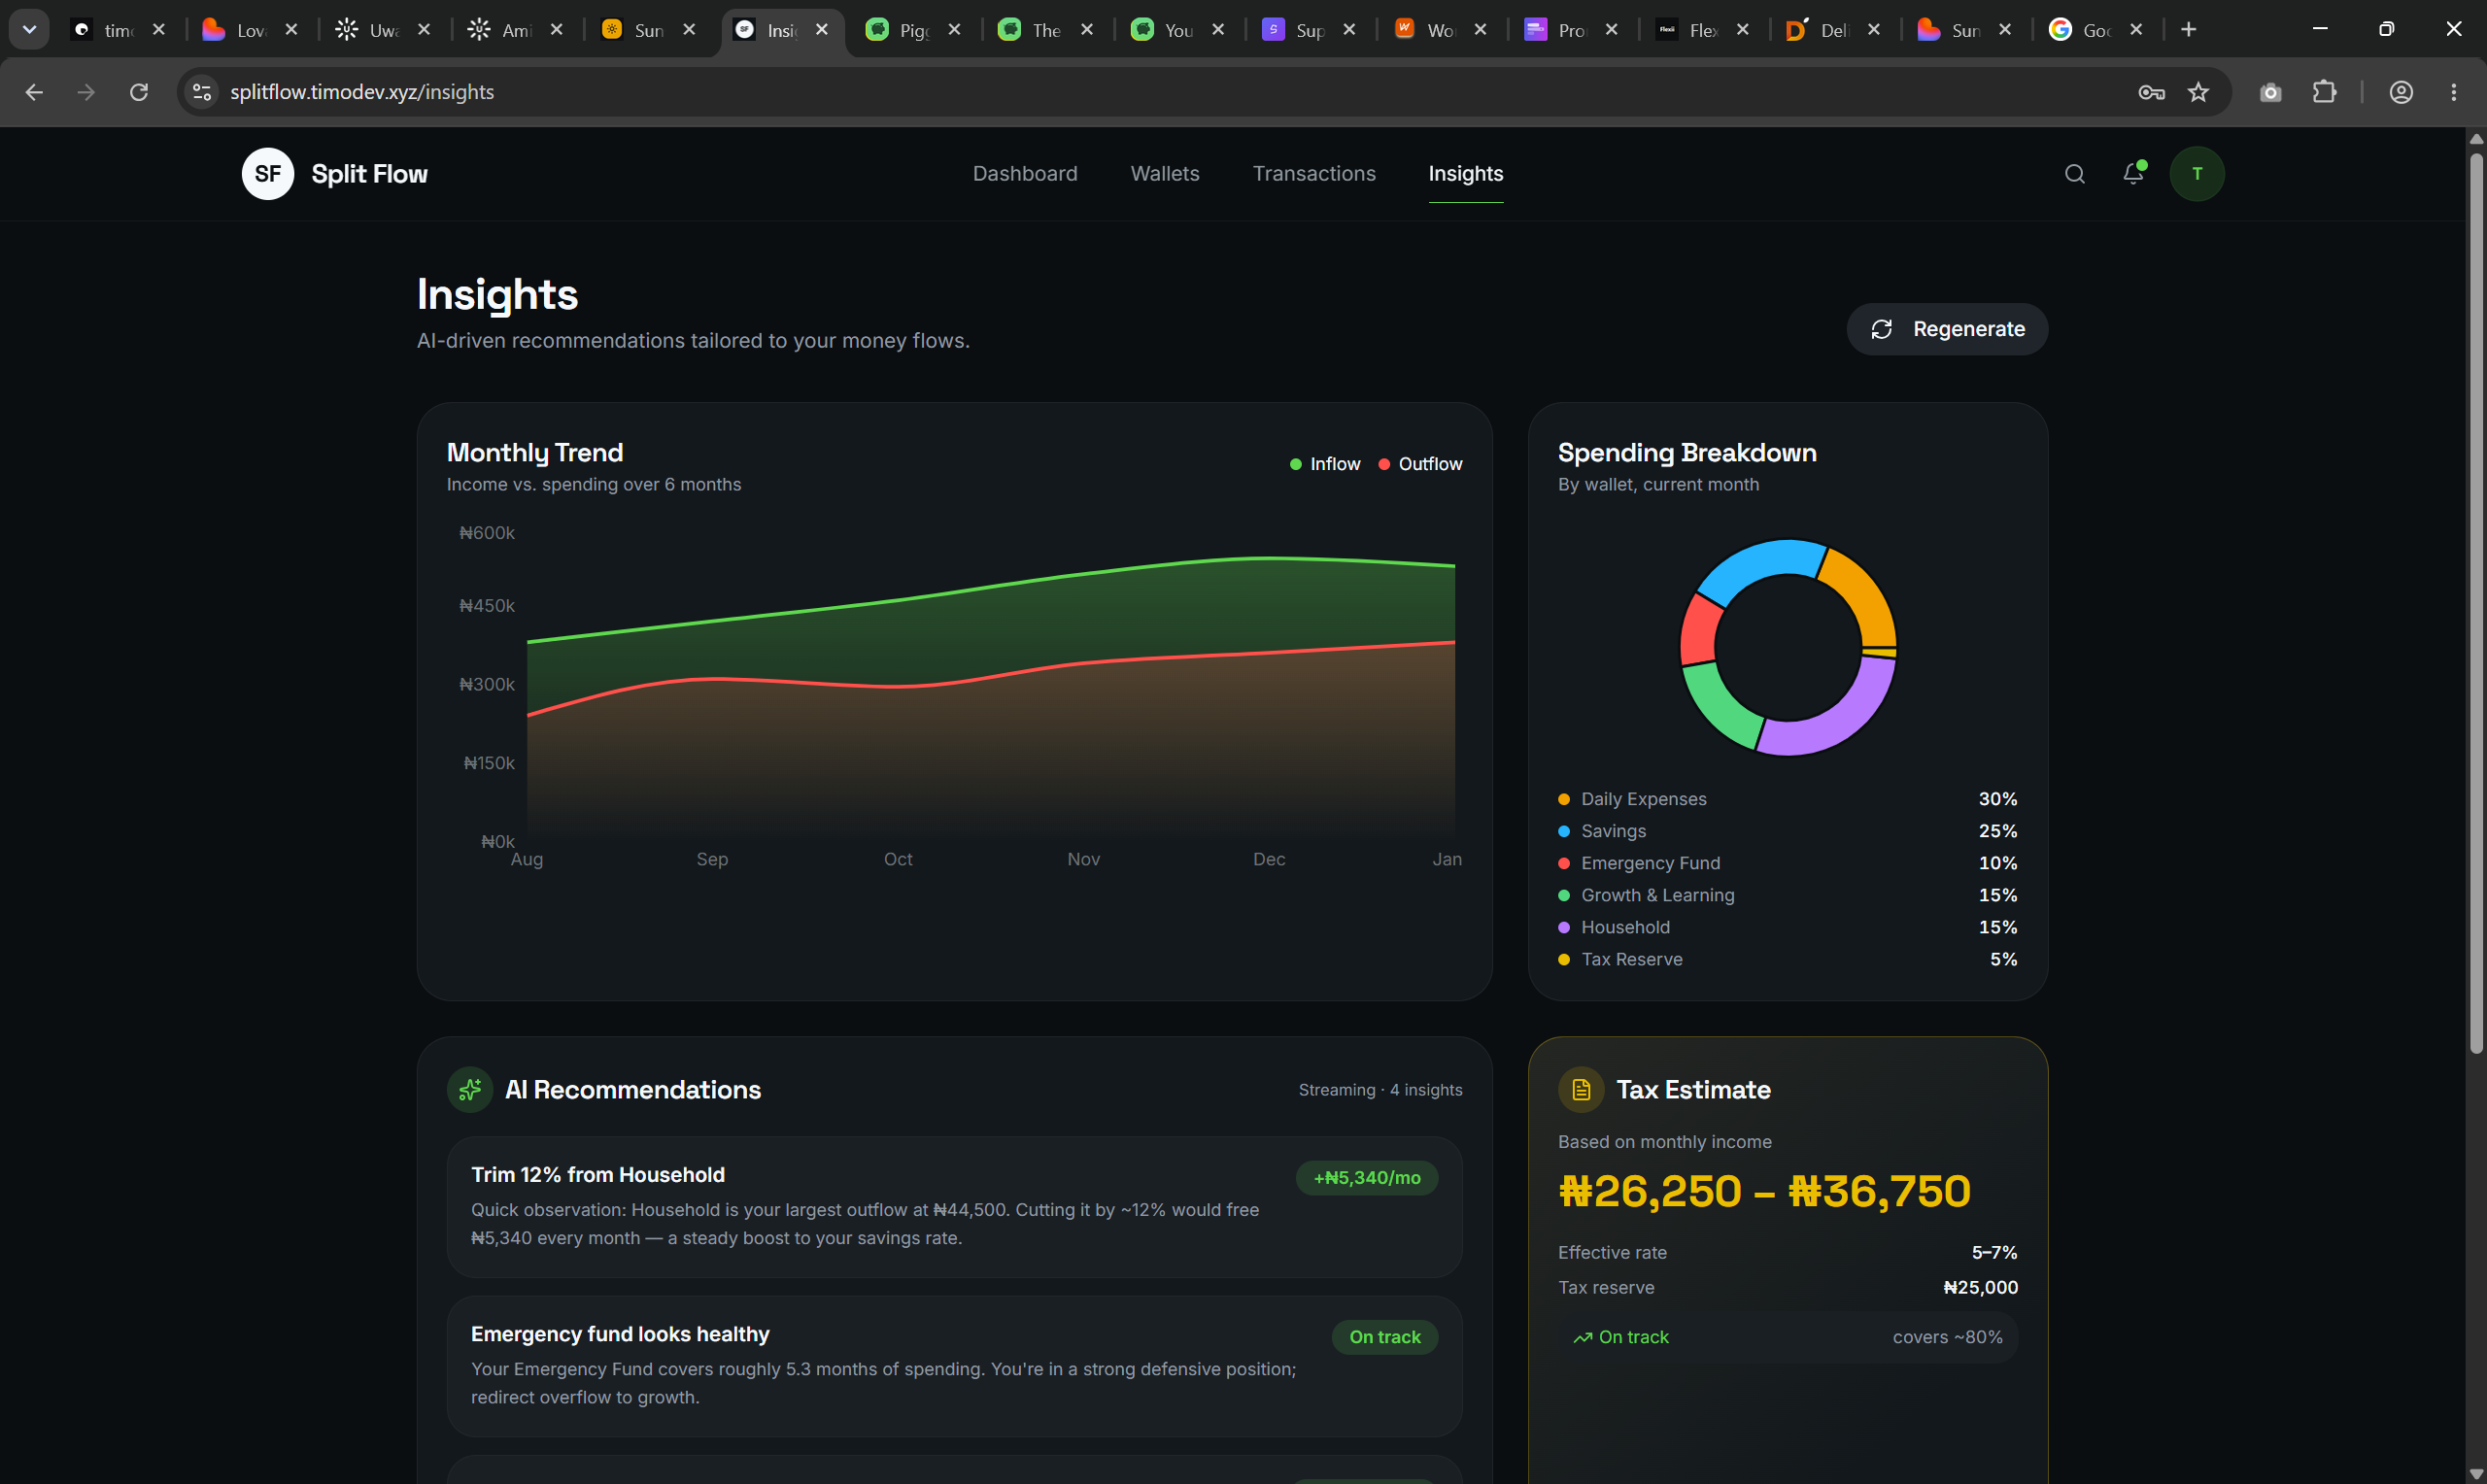Open the Chrome three-dot menu
Viewport: 2487px width, 1484px height.
click(2453, 92)
